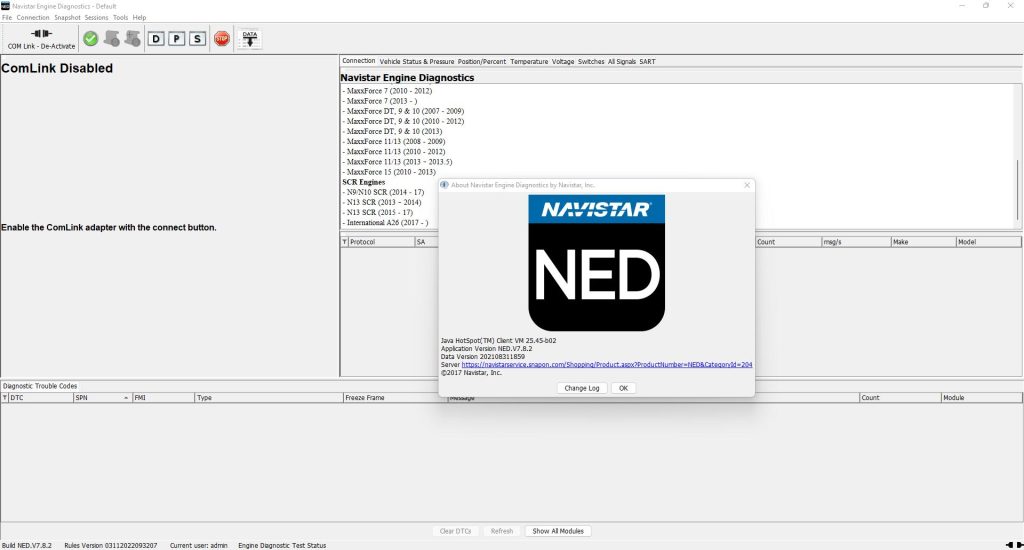The image size is (1024, 550).
Task: Sort DTC table by SPN column
Action: click(103, 397)
